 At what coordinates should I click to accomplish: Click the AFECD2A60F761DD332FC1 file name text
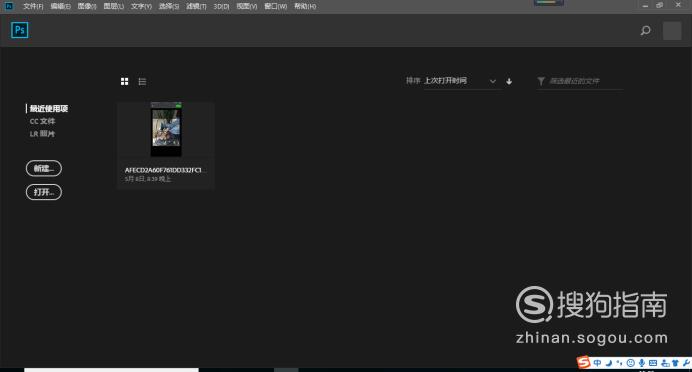[163, 170]
